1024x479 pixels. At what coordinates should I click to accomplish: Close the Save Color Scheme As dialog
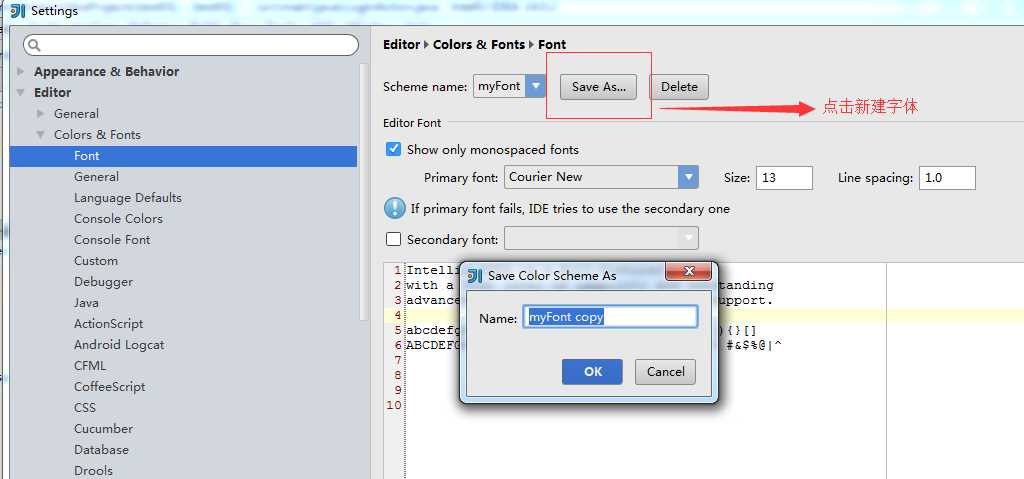pos(688,271)
